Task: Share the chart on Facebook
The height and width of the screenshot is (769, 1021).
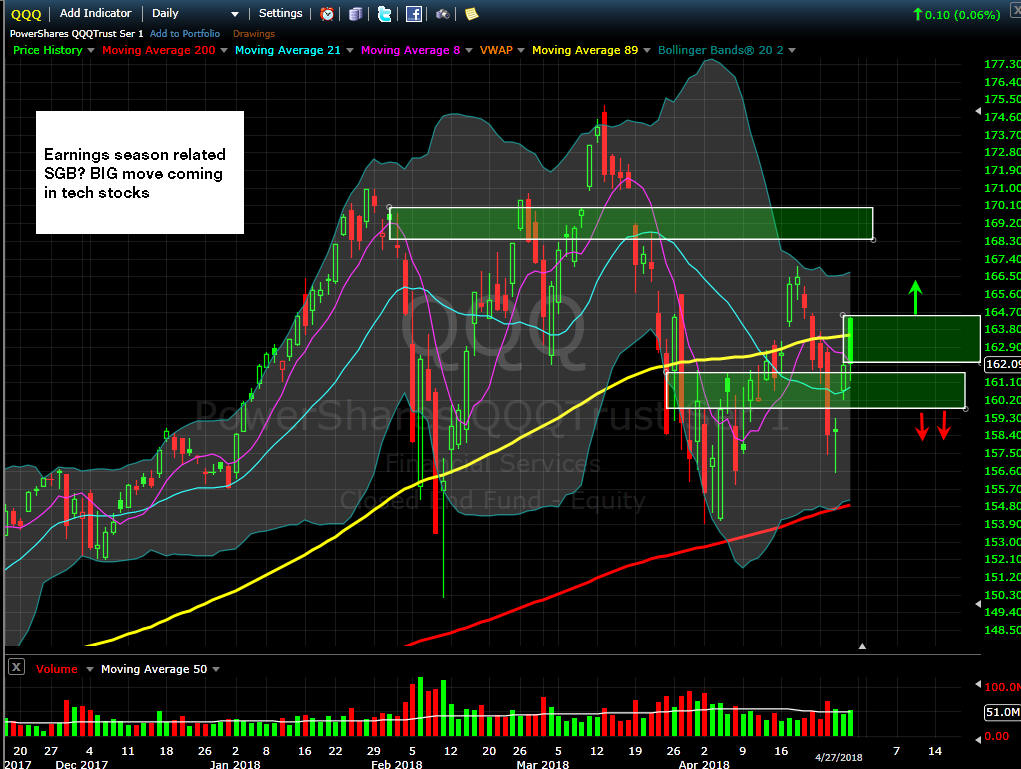Action: [413, 14]
